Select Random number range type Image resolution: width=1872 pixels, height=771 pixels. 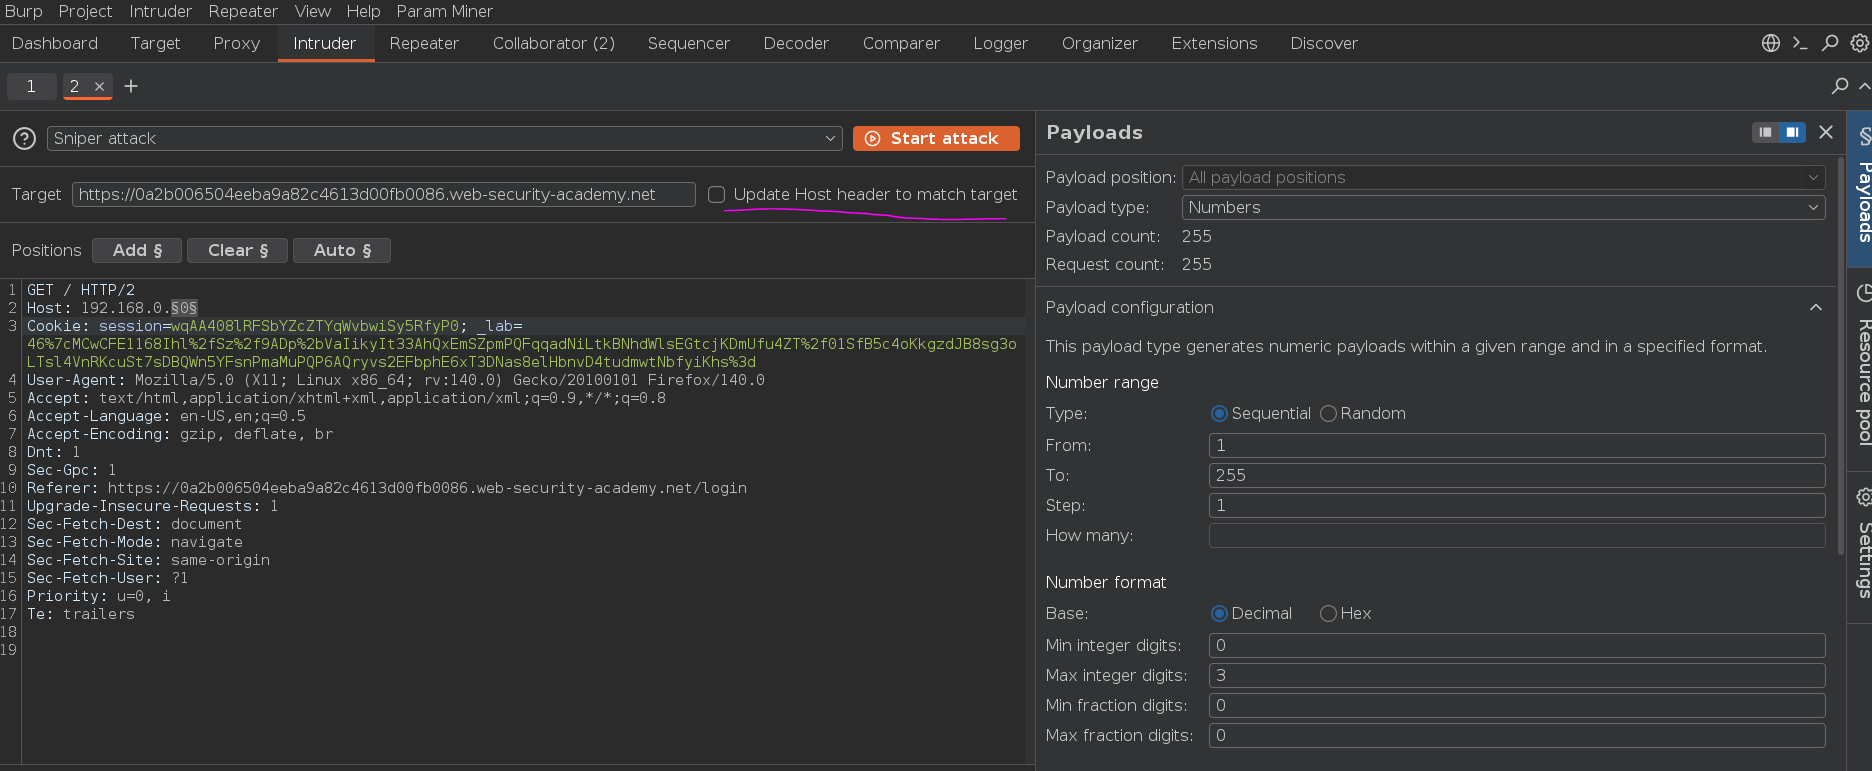(1328, 414)
